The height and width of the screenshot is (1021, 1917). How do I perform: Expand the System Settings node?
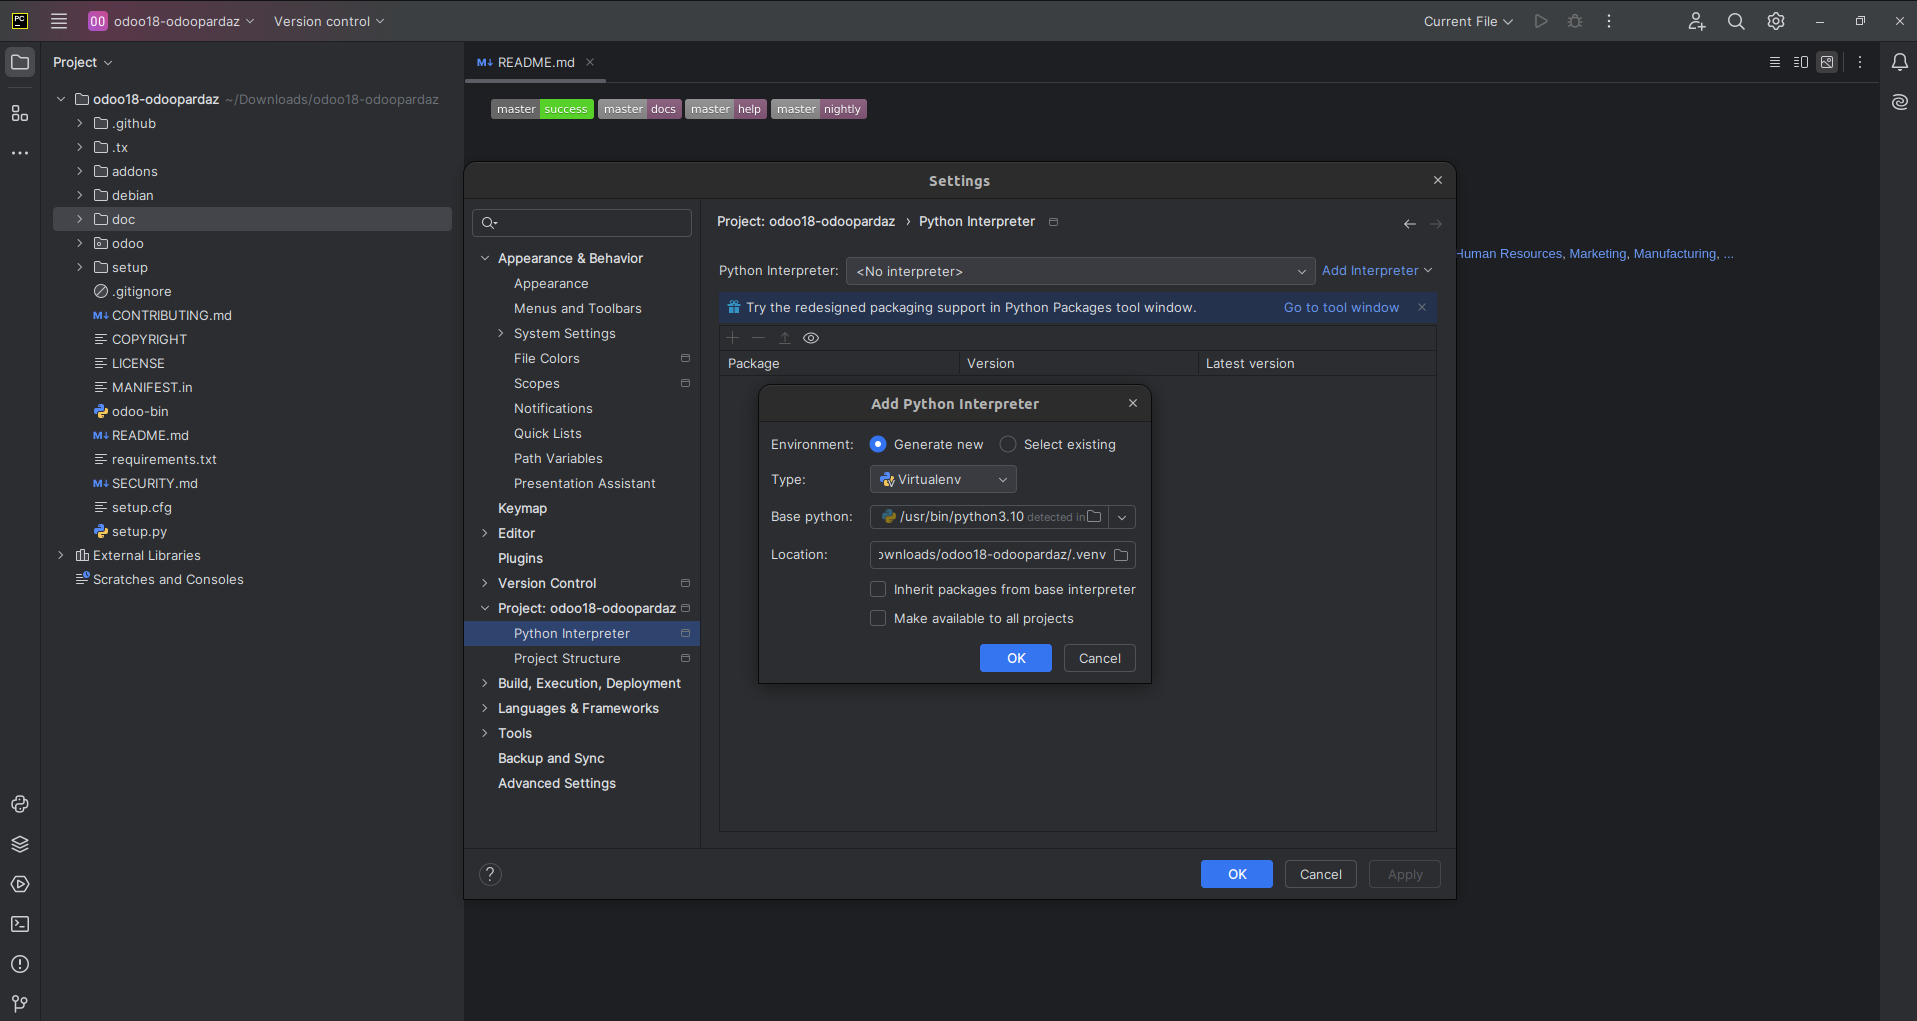coord(501,333)
